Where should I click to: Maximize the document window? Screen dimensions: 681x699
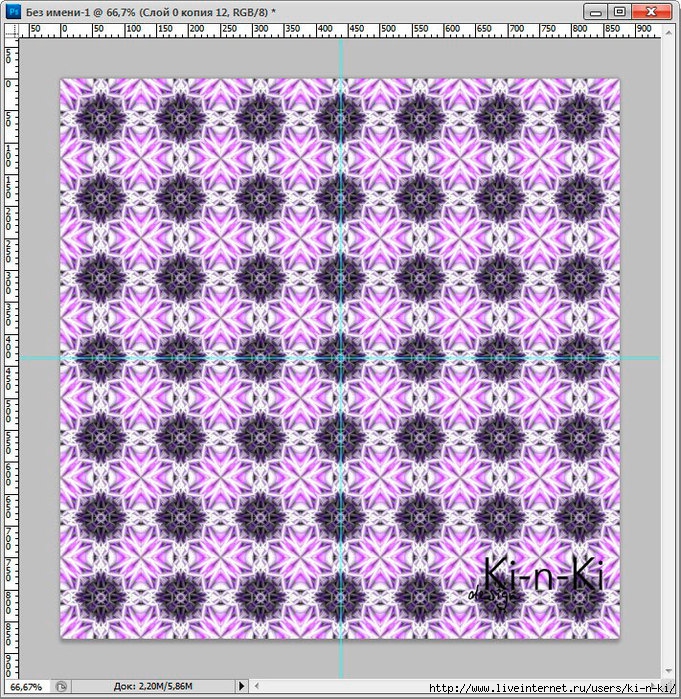619,12
